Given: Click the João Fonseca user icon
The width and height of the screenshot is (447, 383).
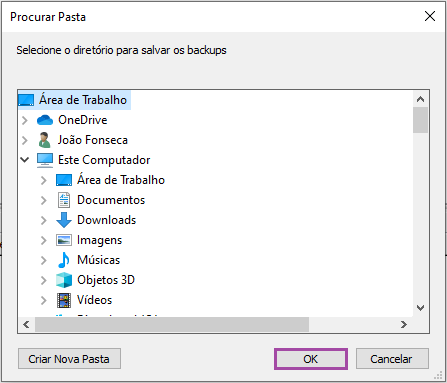Looking at the screenshot, I should tap(45, 140).
